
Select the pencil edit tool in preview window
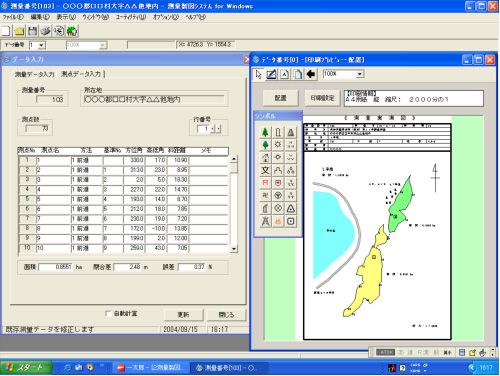pos(271,74)
